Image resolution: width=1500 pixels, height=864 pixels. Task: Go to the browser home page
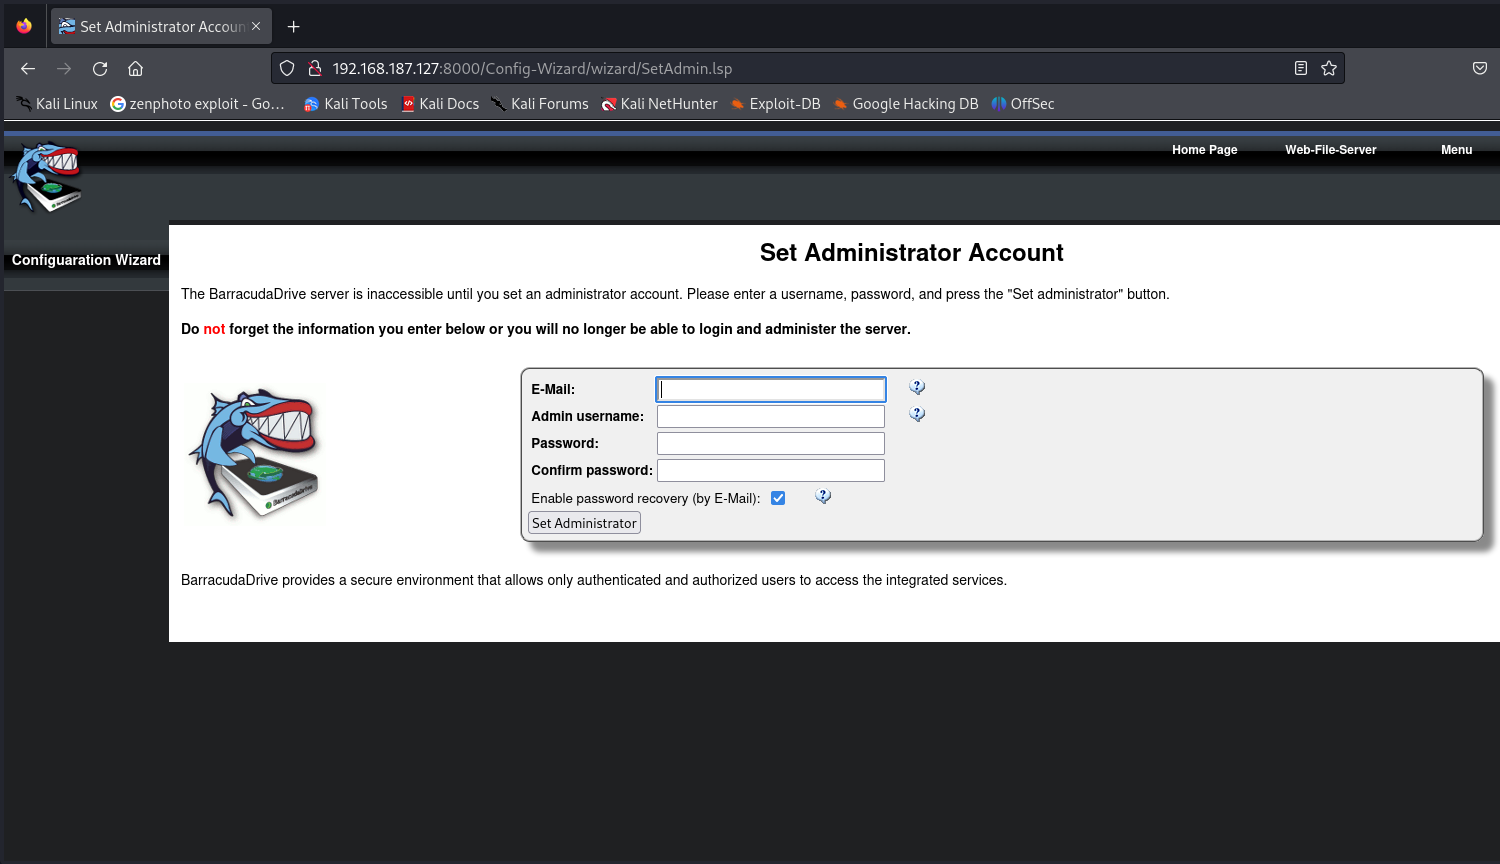[x=136, y=69]
